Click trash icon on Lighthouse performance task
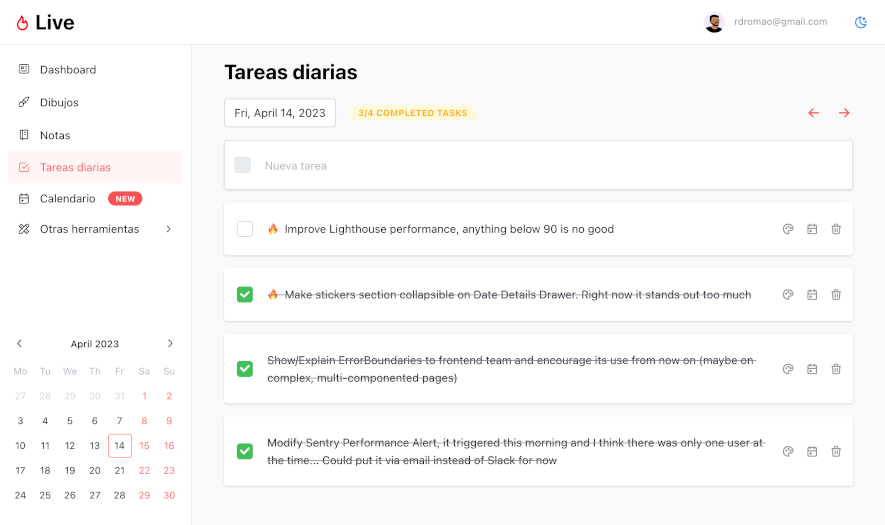This screenshot has height=525, width=885. click(836, 229)
